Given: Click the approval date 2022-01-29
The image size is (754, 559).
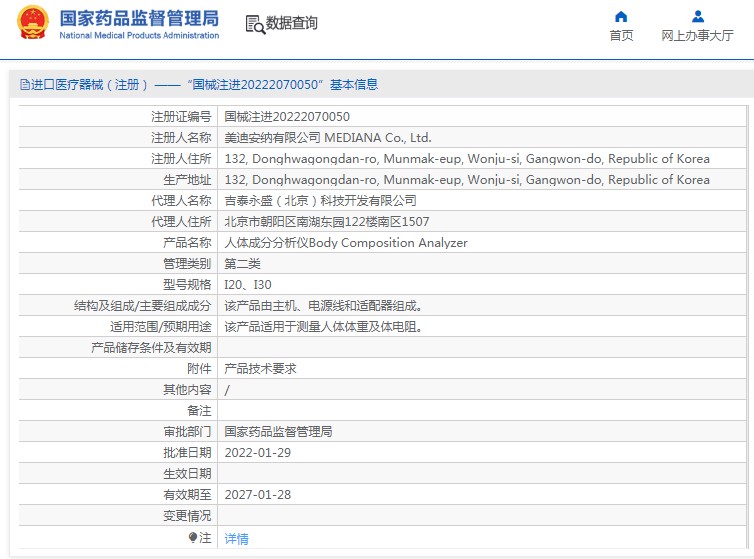Looking at the screenshot, I should 256,452.
